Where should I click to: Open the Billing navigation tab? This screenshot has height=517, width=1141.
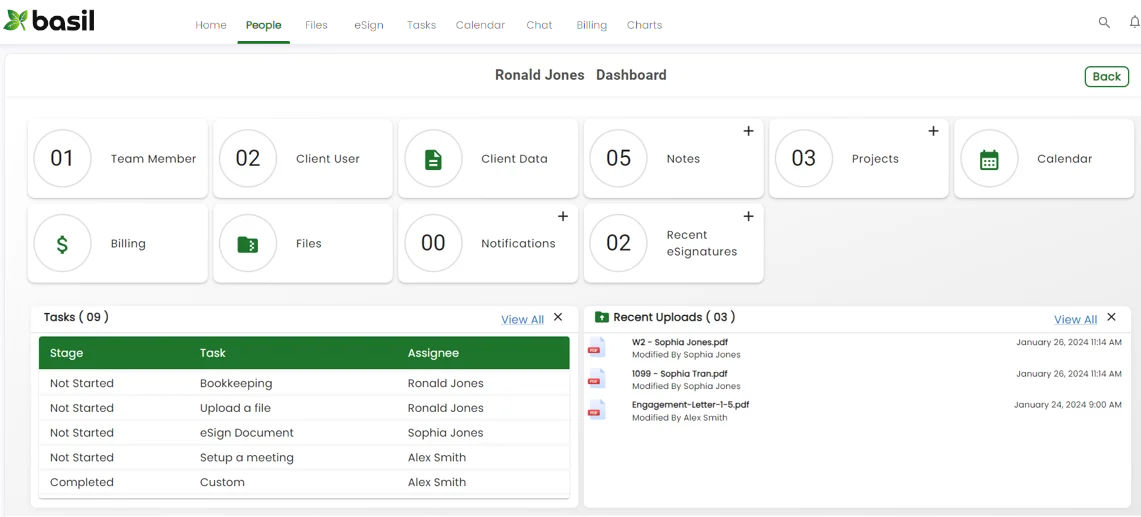[x=591, y=25]
